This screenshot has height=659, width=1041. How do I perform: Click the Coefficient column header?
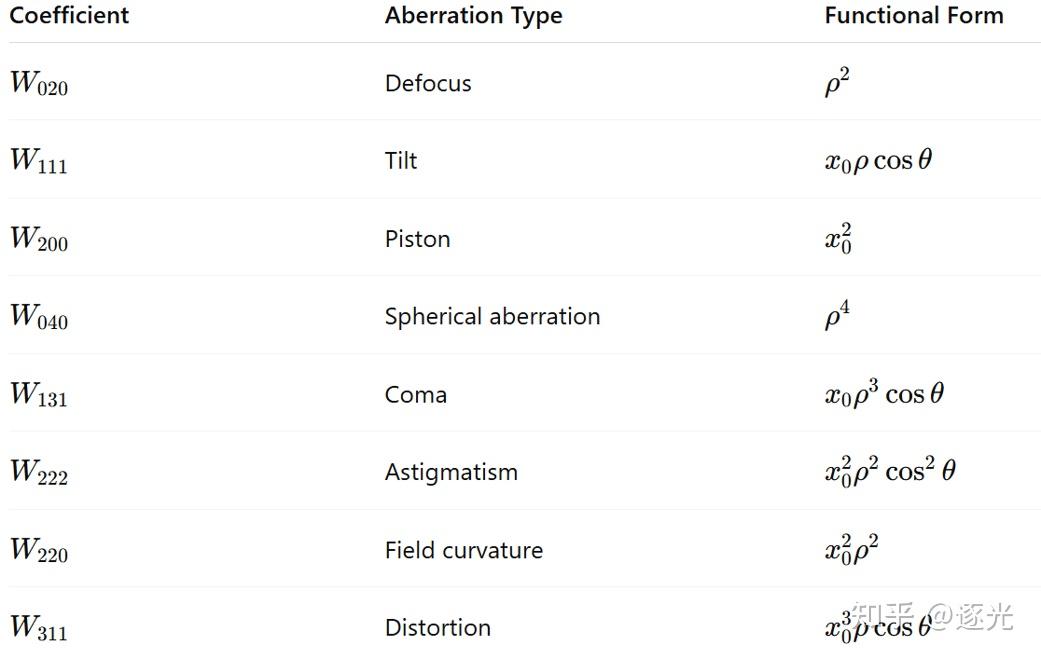tap(69, 16)
